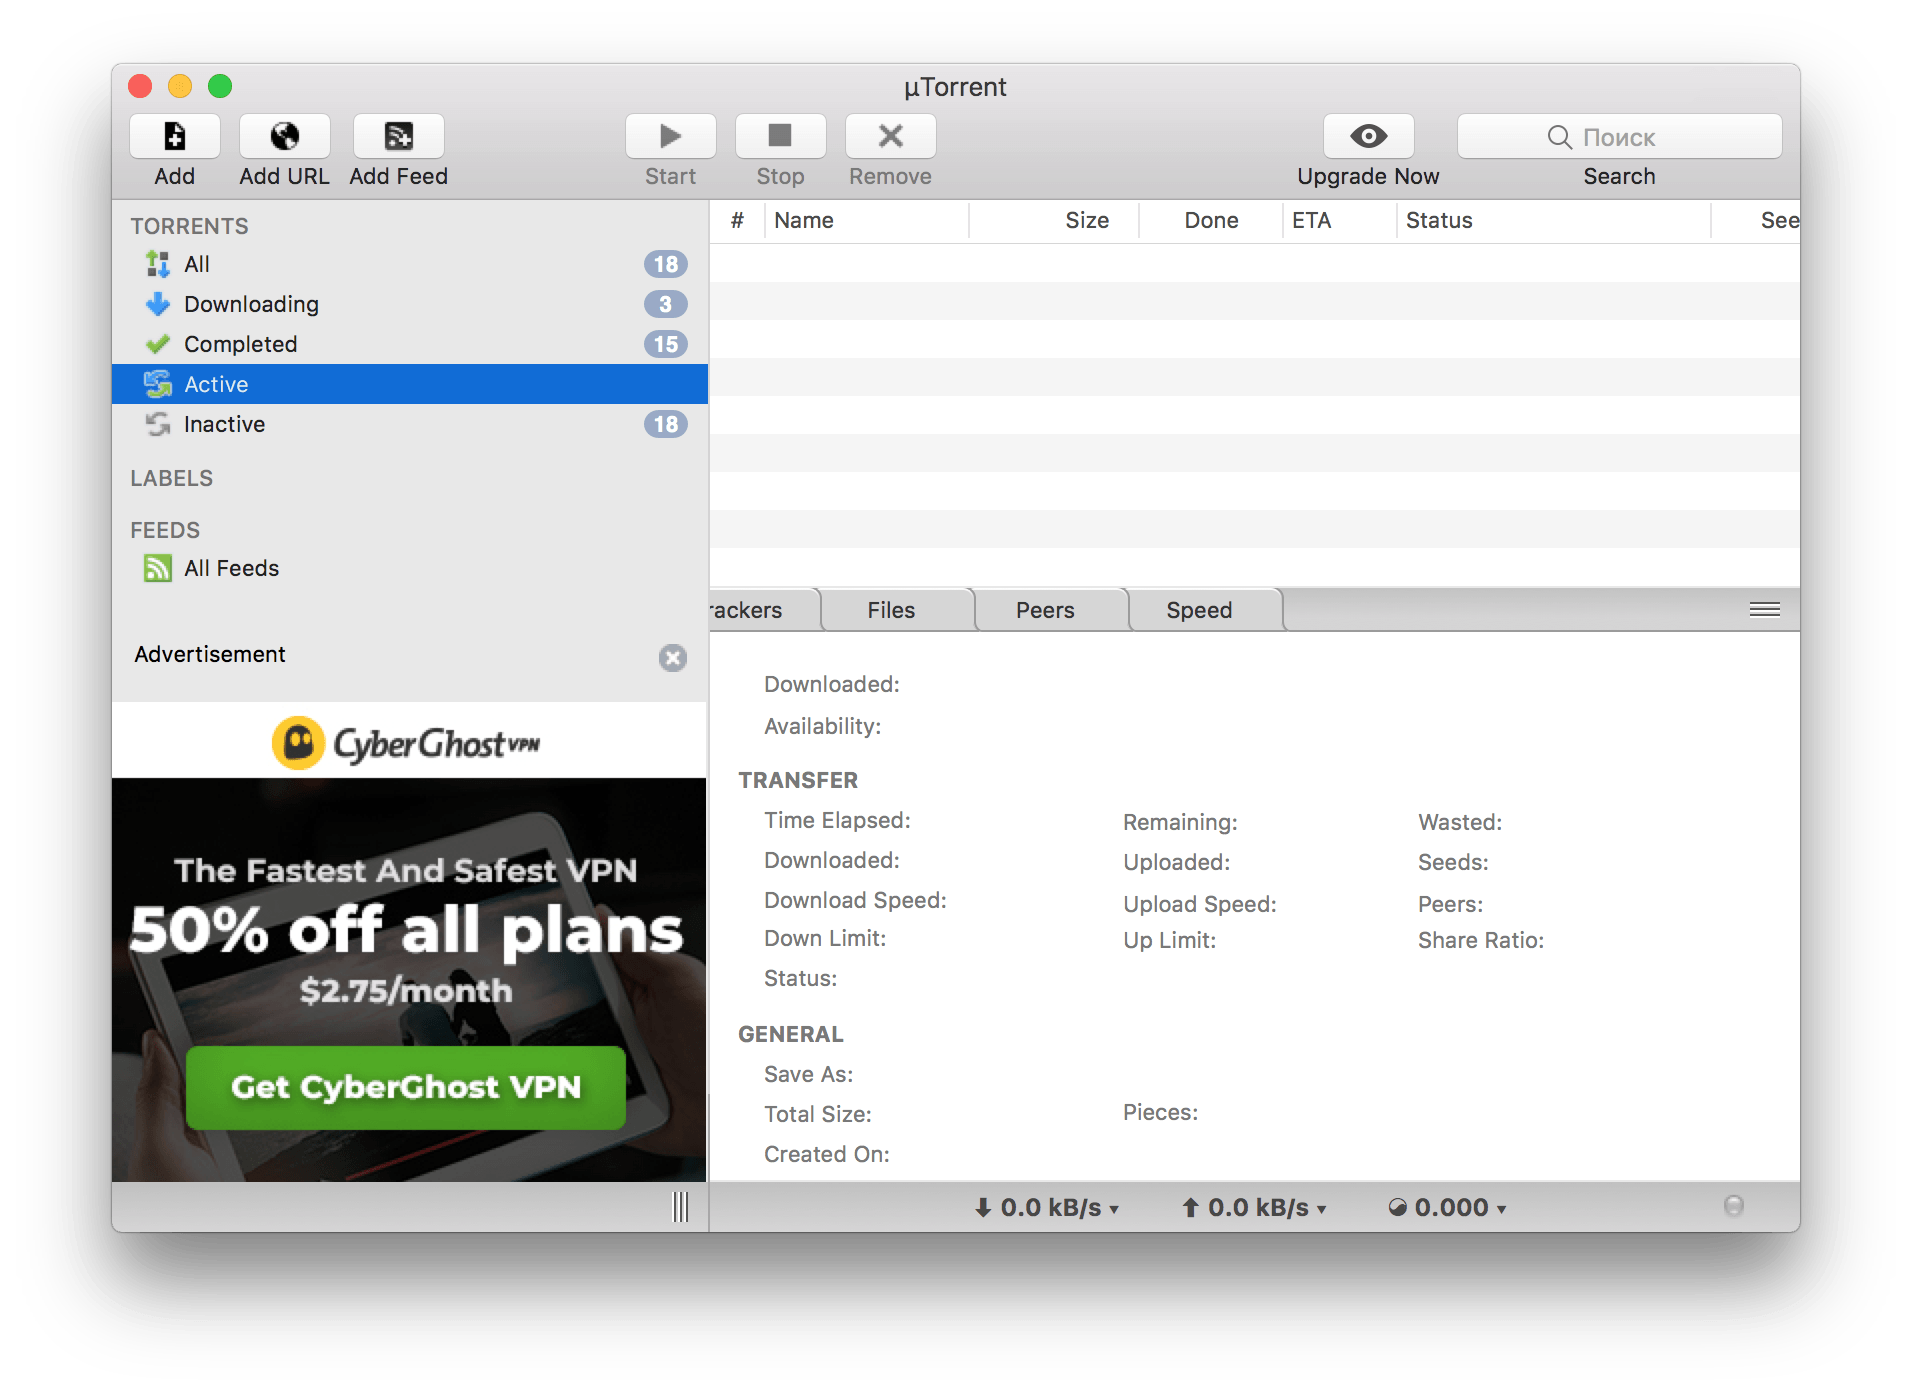This screenshot has width=1912, height=1392.
Task: Open the Add URL globe icon
Action: [x=285, y=136]
